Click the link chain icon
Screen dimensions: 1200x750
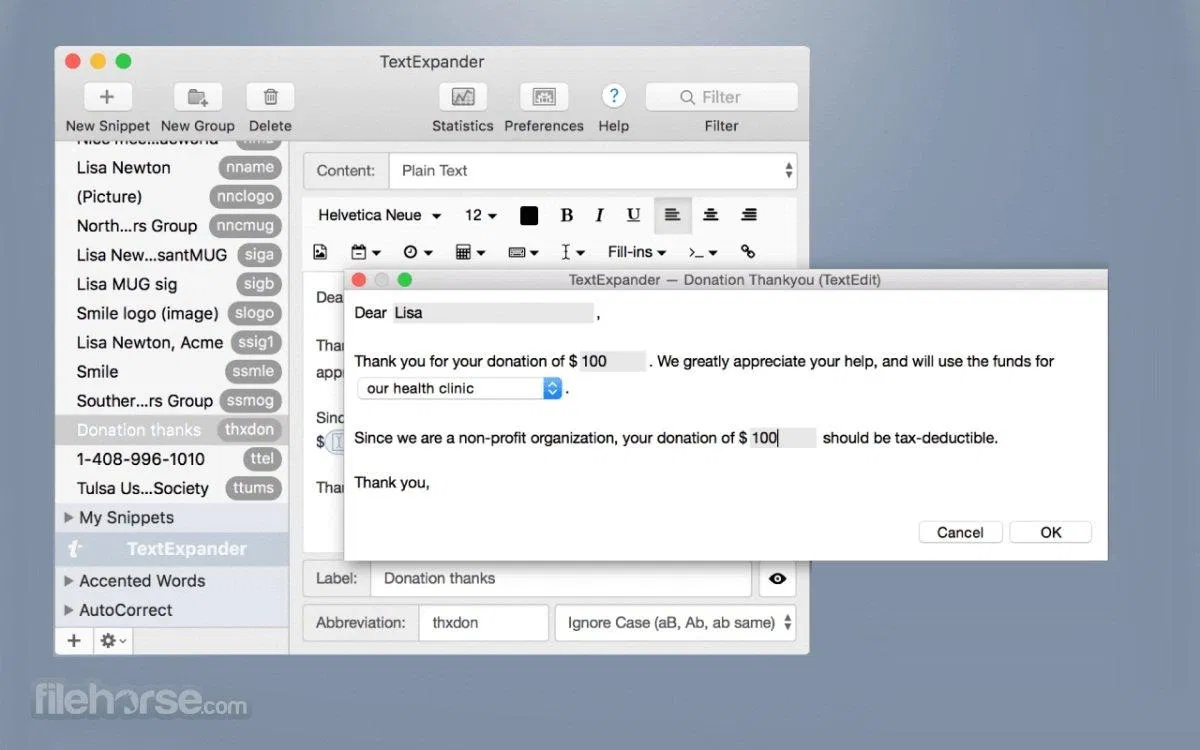748,252
